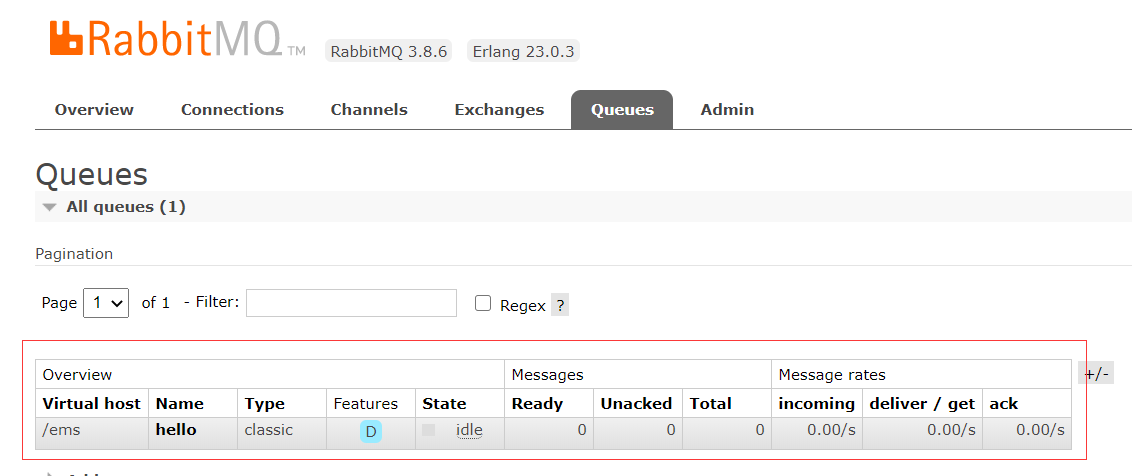Enable the Regex checkbox
The image size is (1132, 476).
(x=483, y=303)
